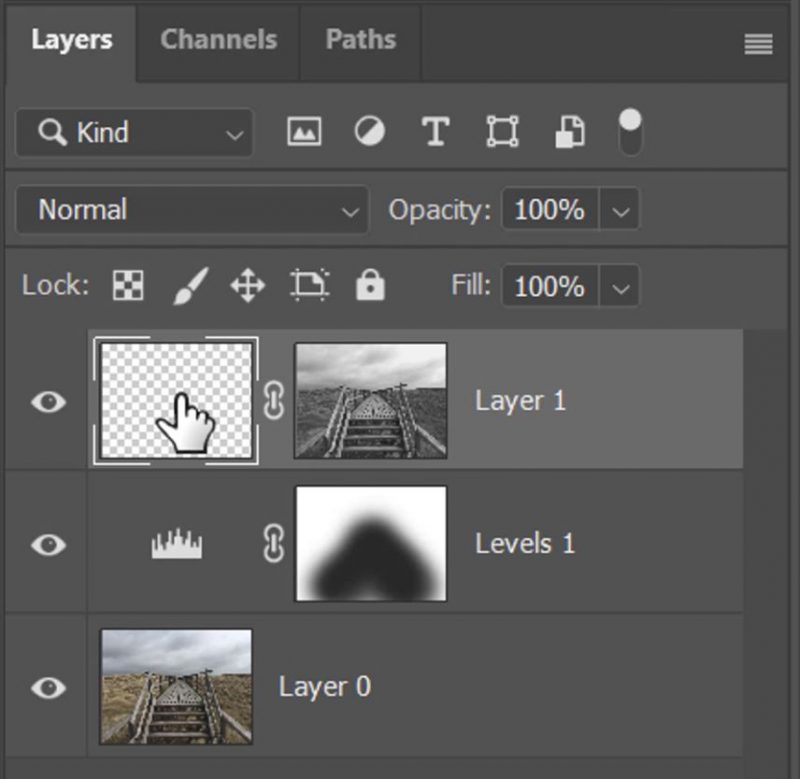Viewport: 800px width, 779px height.
Task: Click the adjustment layers filter icon
Action: pyautogui.click(x=369, y=131)
